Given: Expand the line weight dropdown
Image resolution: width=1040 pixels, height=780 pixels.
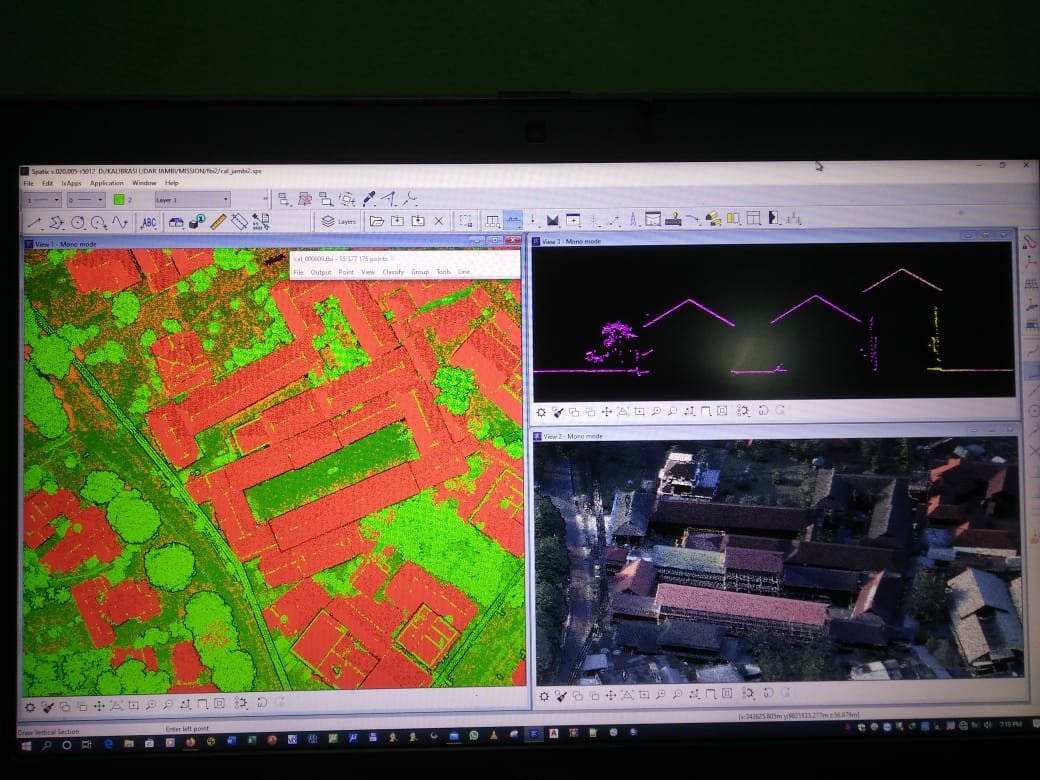Looking at the screenshot, I should [x=86, y=200].
